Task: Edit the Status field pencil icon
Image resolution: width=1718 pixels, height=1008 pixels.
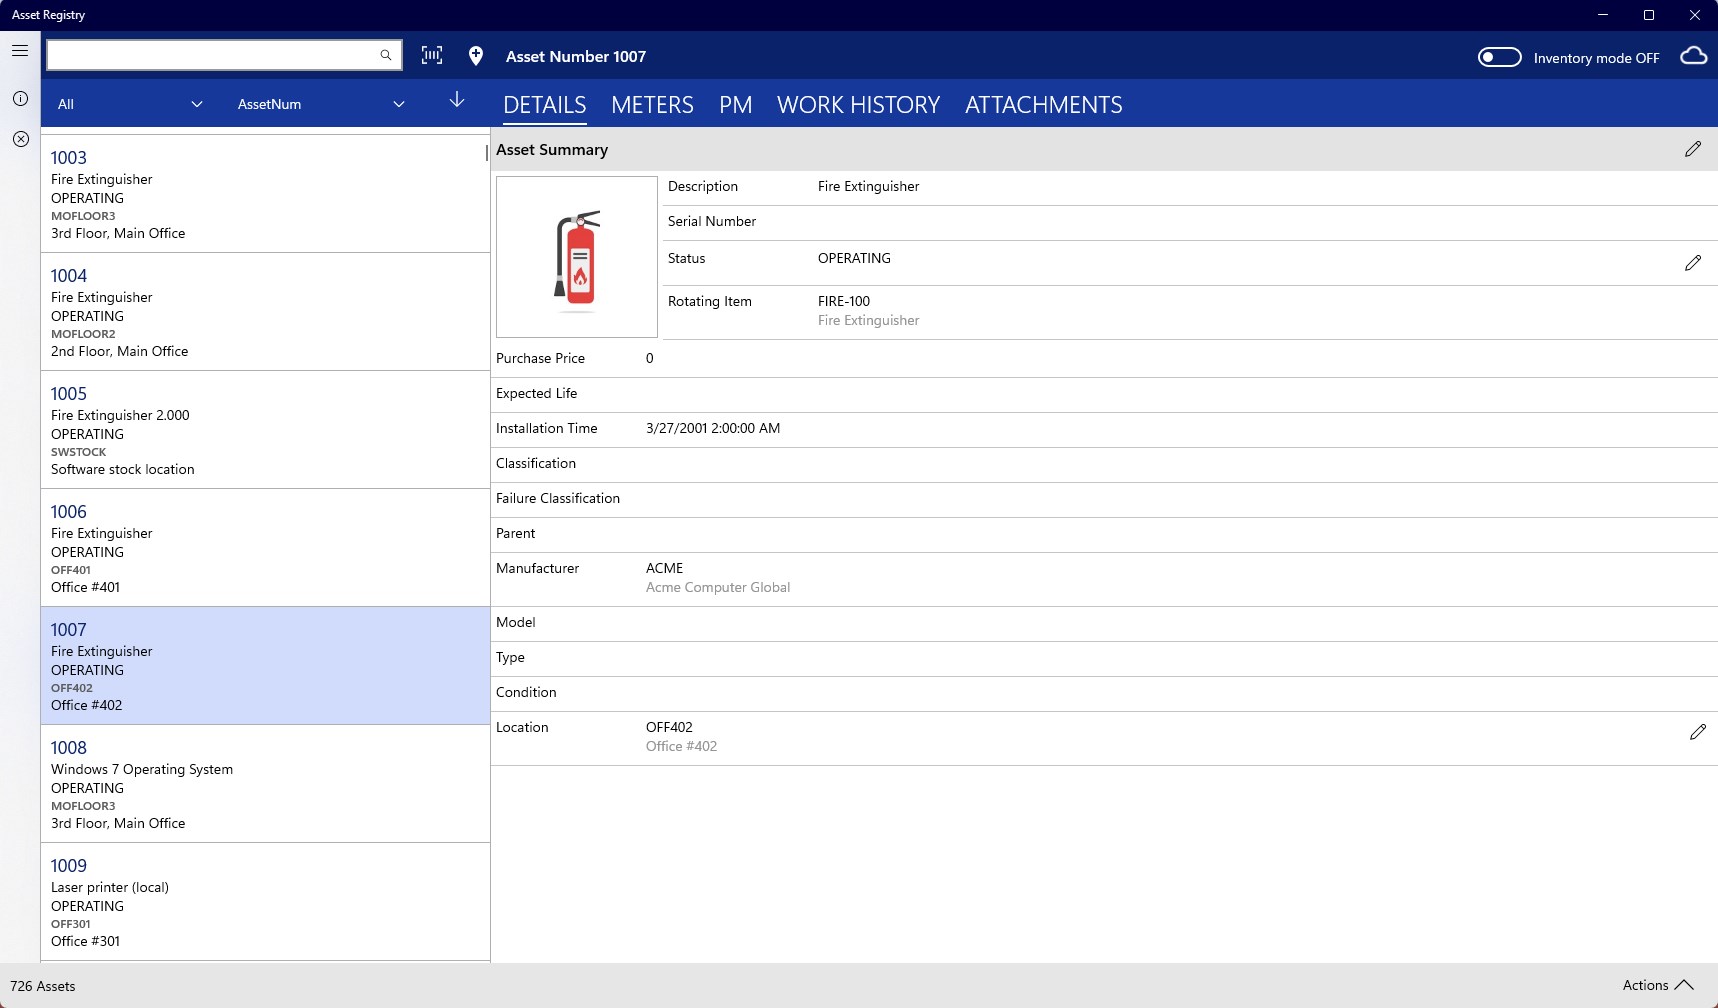Action: point(1692,263)
